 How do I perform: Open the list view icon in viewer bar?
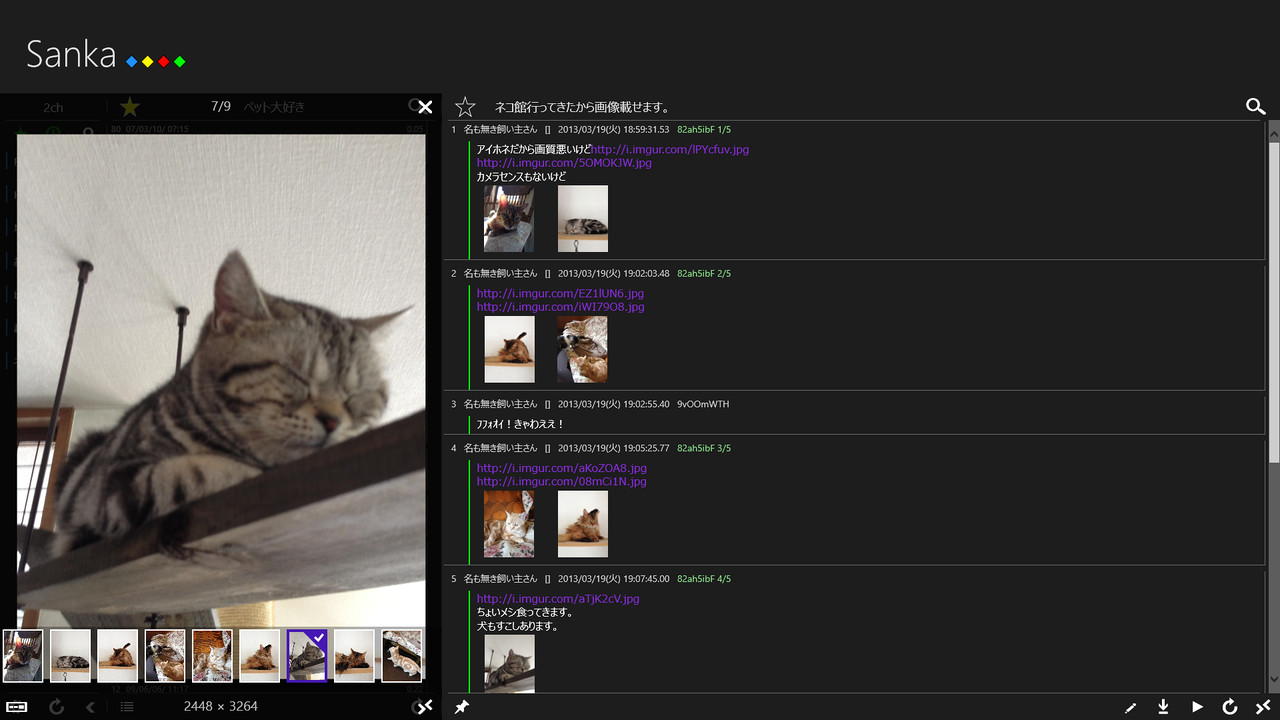[x=127, y=707]
